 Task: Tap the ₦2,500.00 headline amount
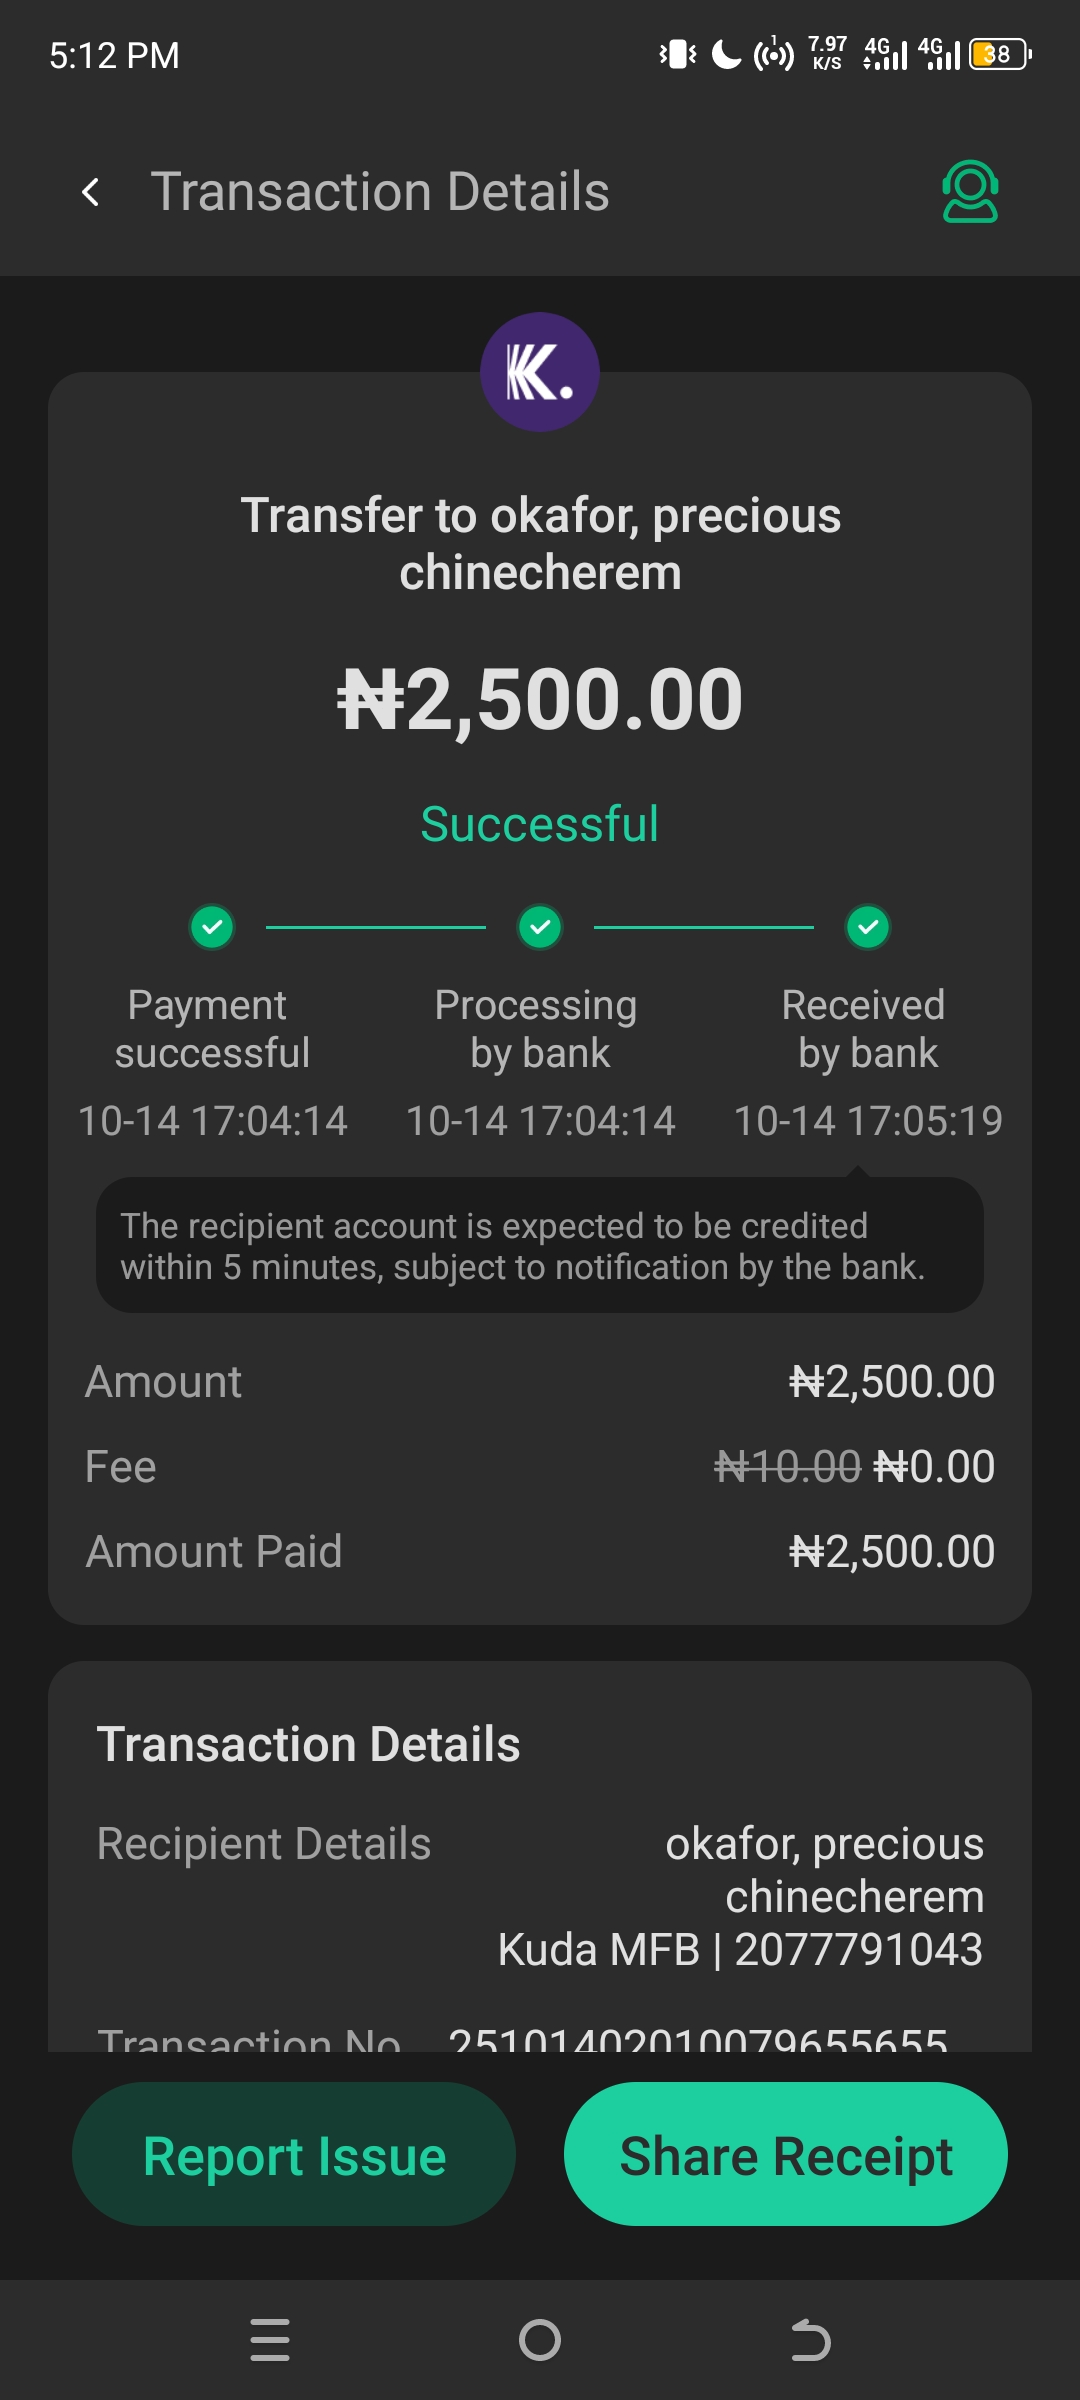coord(540,700)
